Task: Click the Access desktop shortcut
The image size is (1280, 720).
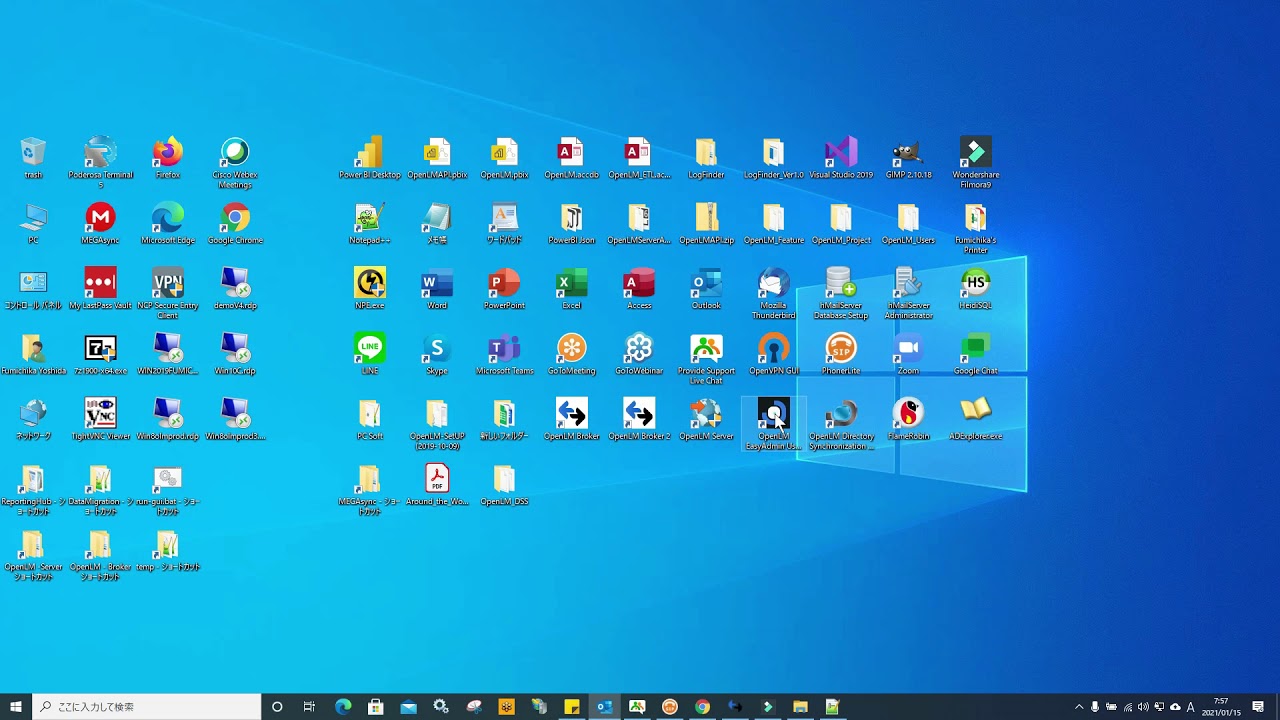Action: coord(639,289)
